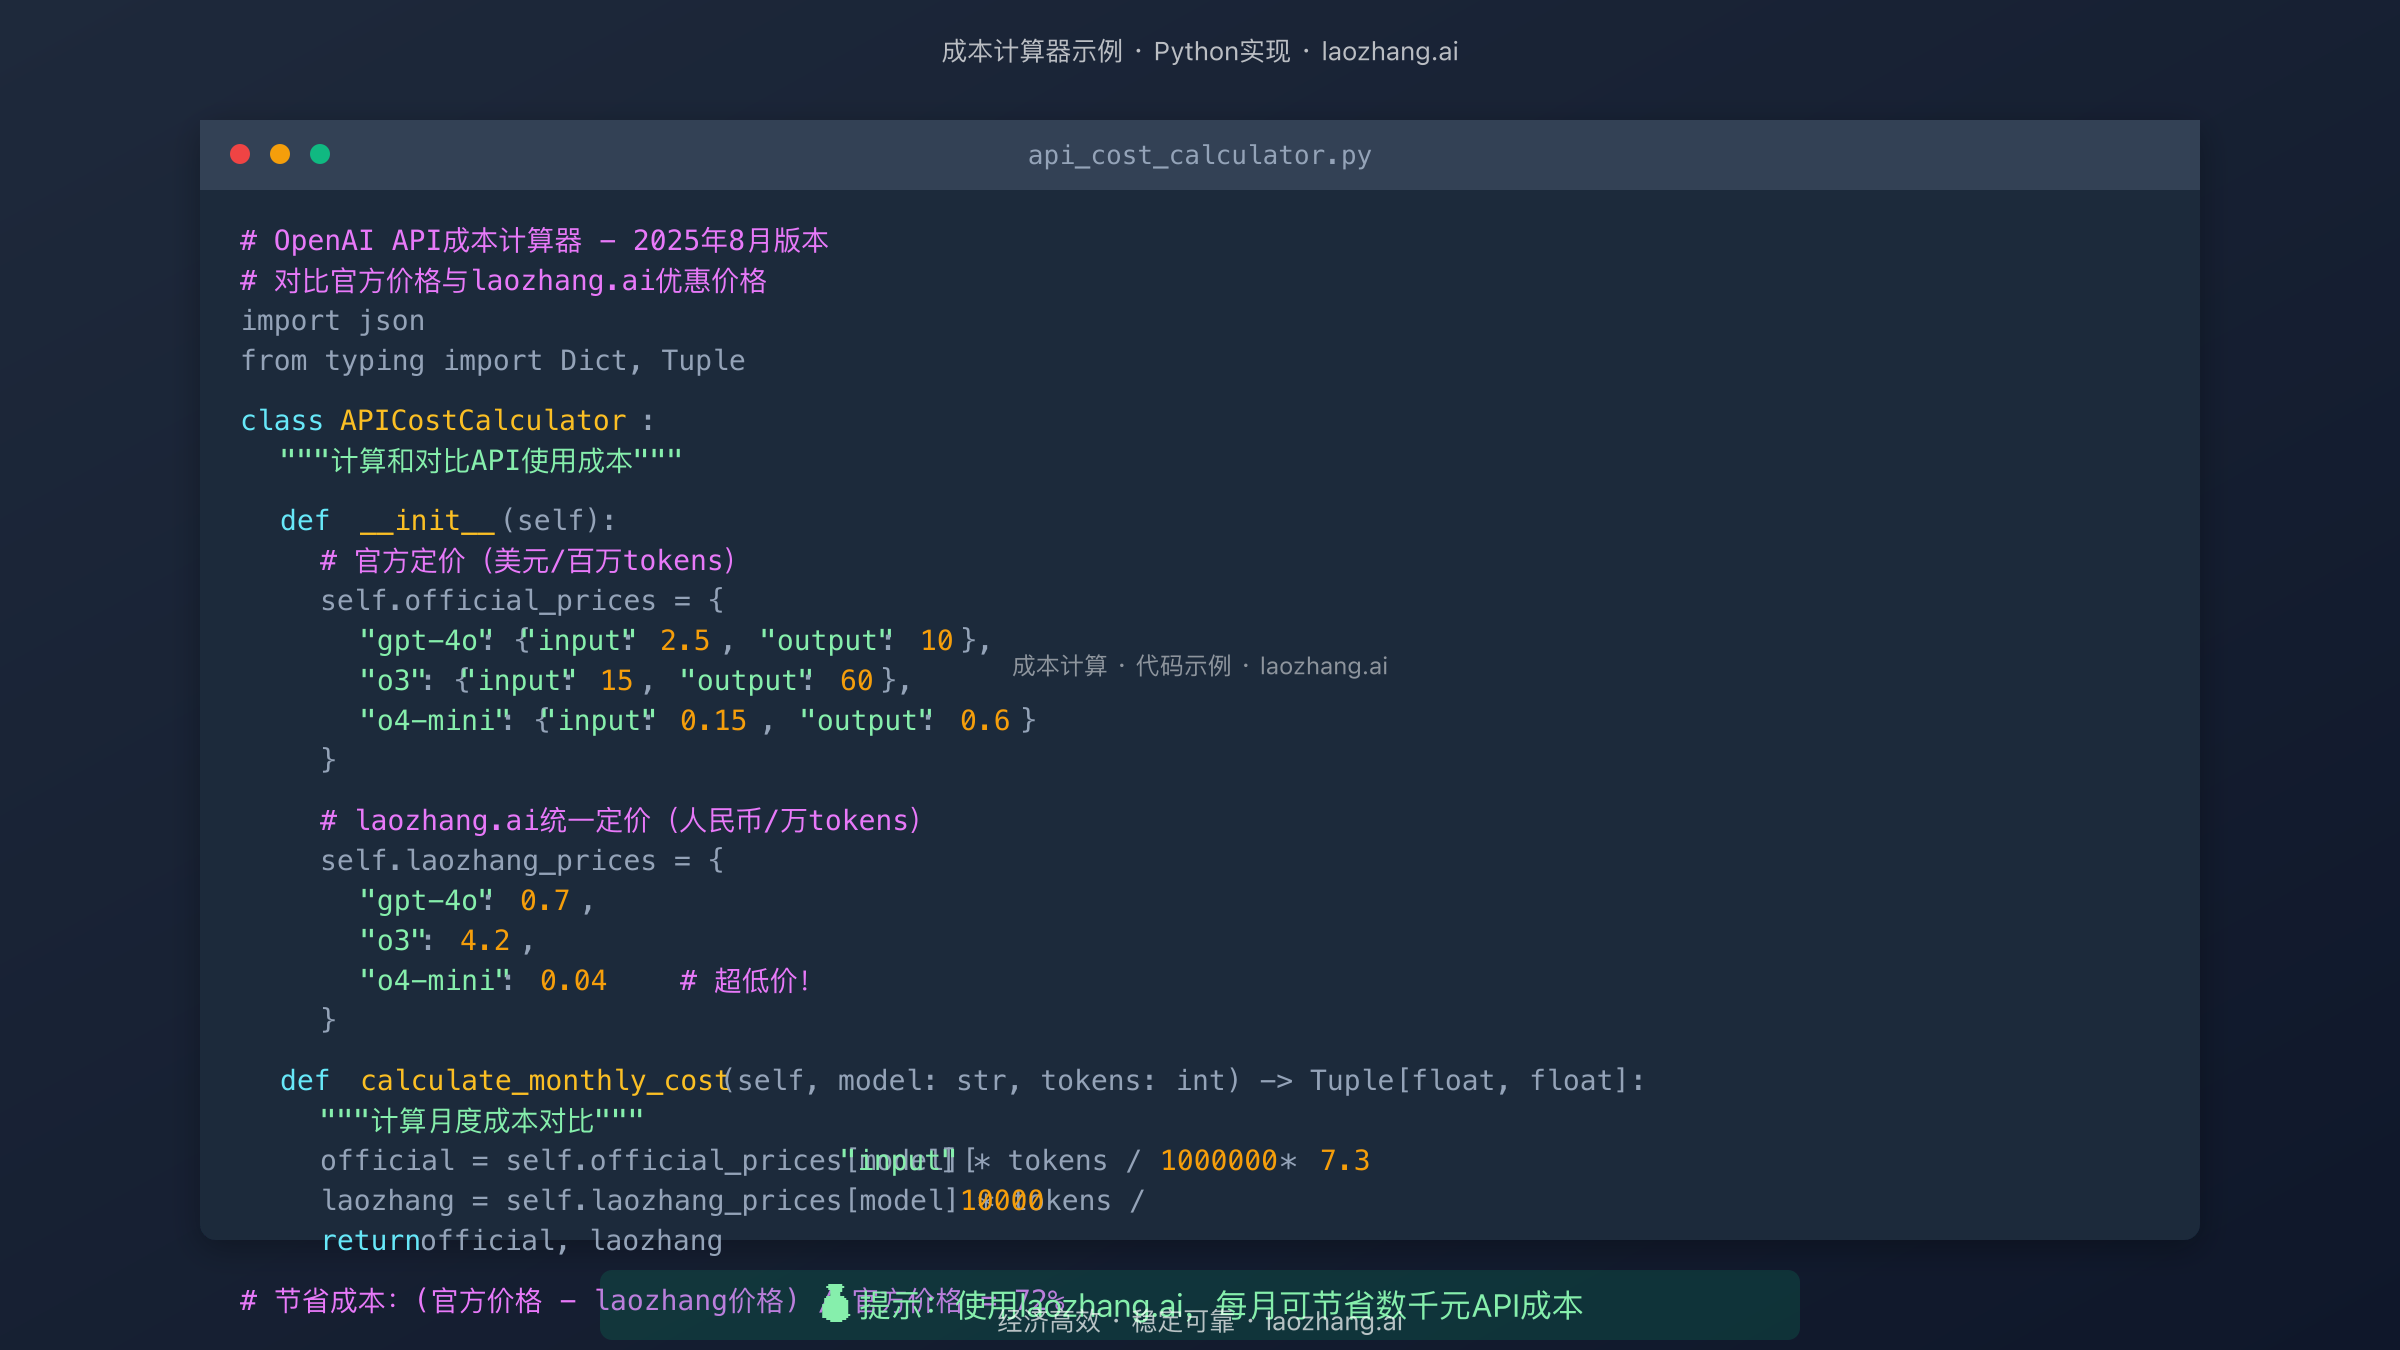Click the comment '# 对比官方价格与laozhang.ai优惠价格'
Viewport: 2400px width, 1350px height.
click(x=503, y=280)
